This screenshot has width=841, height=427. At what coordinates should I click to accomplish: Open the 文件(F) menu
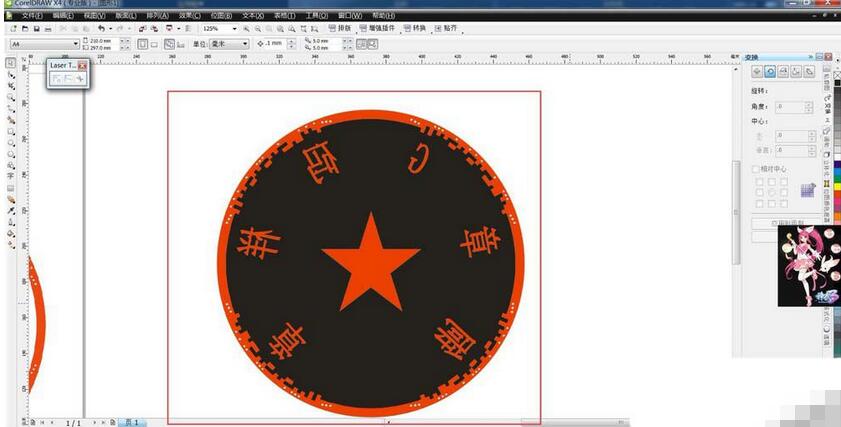(x=32, y=16)
